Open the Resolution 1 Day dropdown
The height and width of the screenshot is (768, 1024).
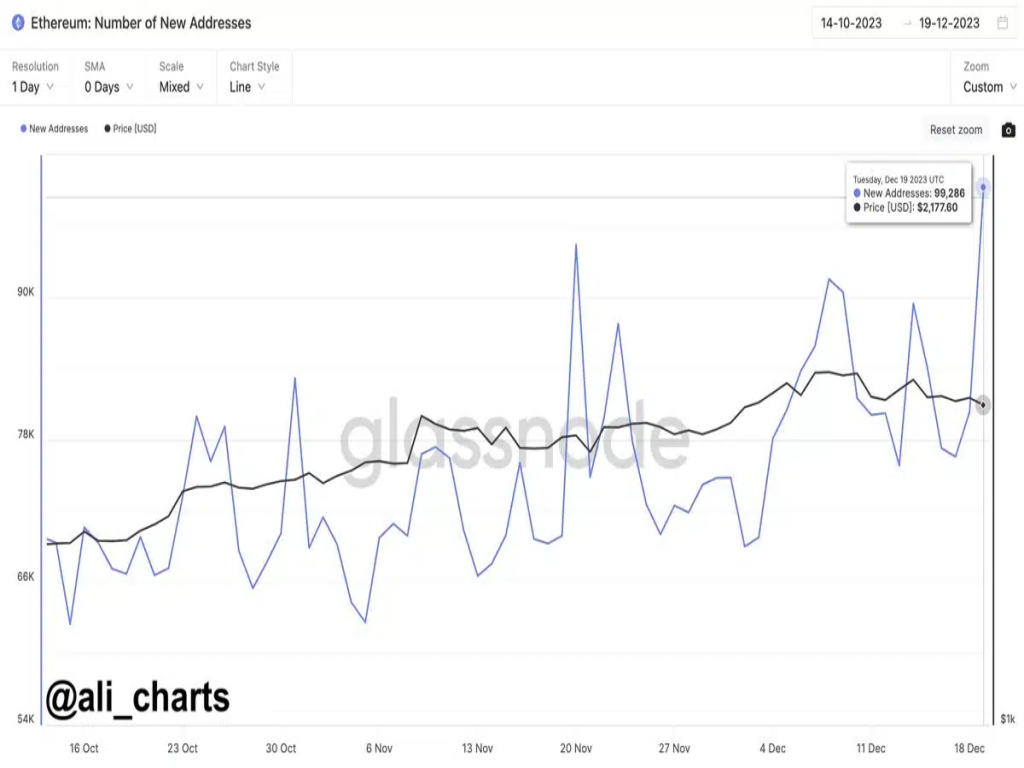click(32, 87)
